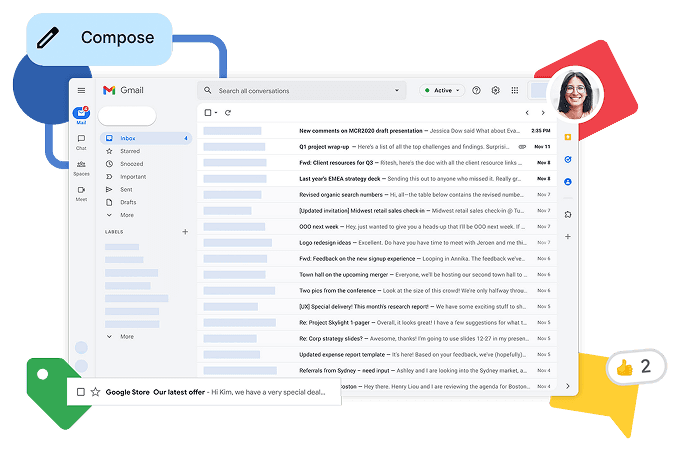676x451 pixels.
Task: Go to older messages arrow
Action: pyautogui.click(x=543, y=113)
